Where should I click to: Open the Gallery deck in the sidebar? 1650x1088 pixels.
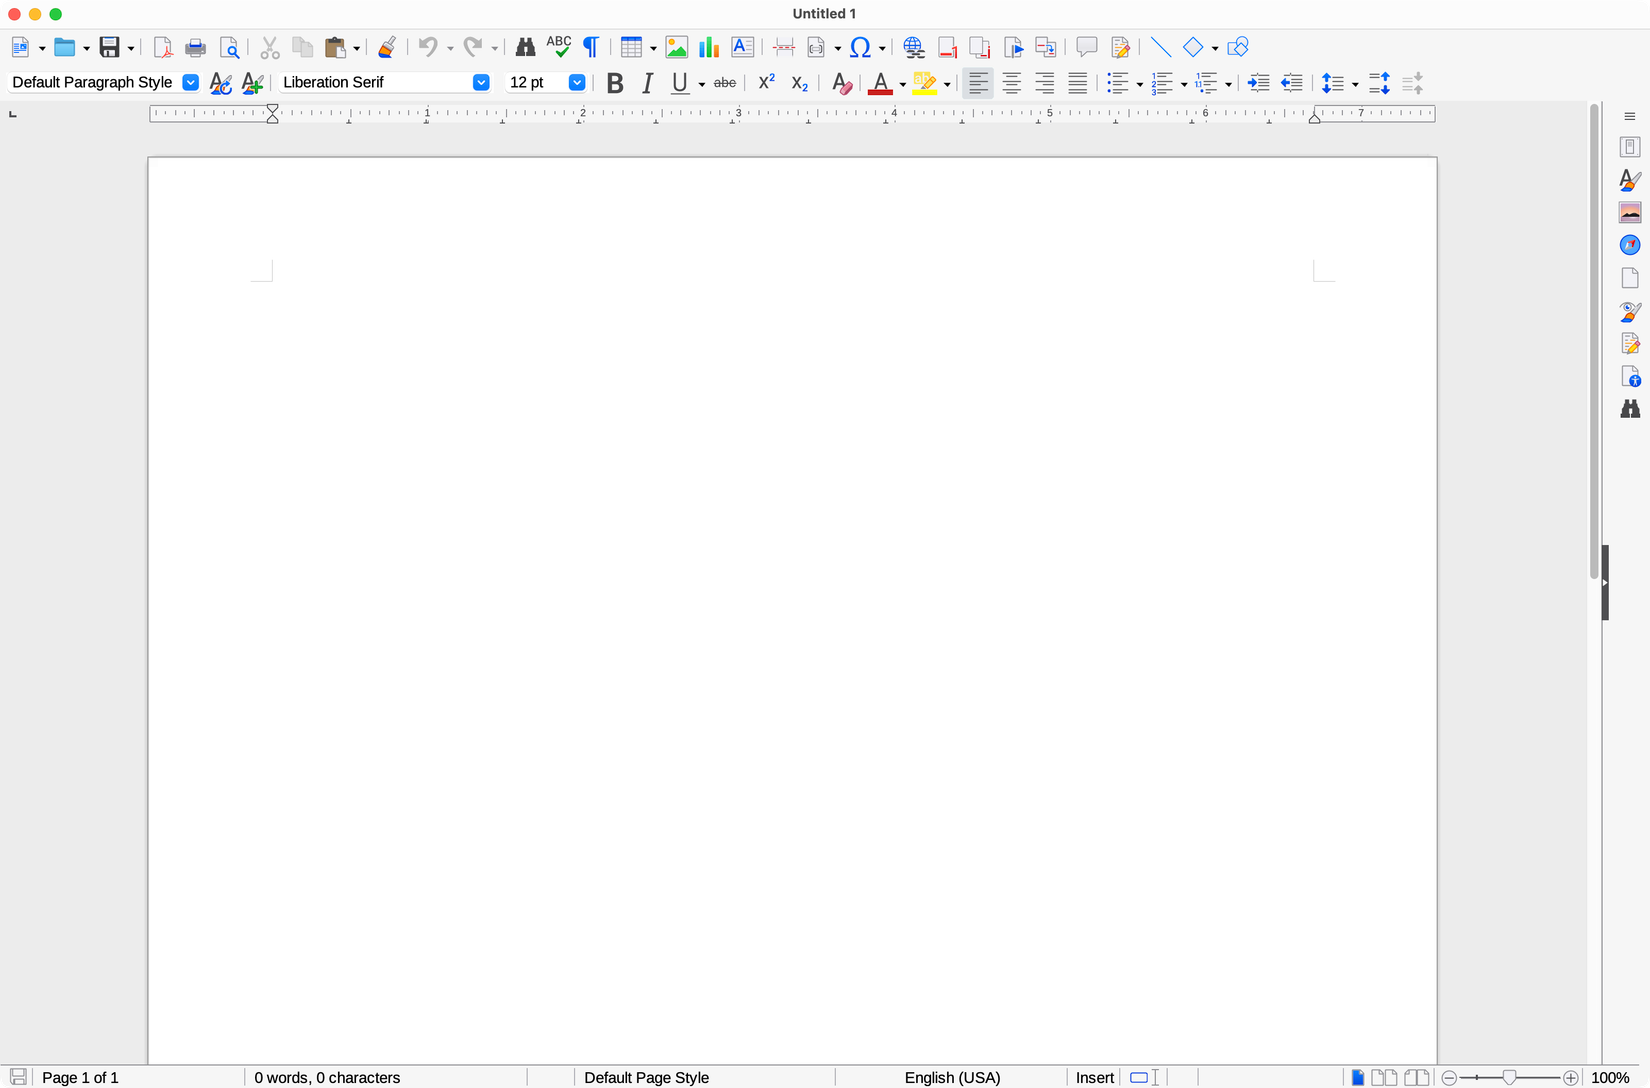pyautogui.click(x=1629, y=212)
